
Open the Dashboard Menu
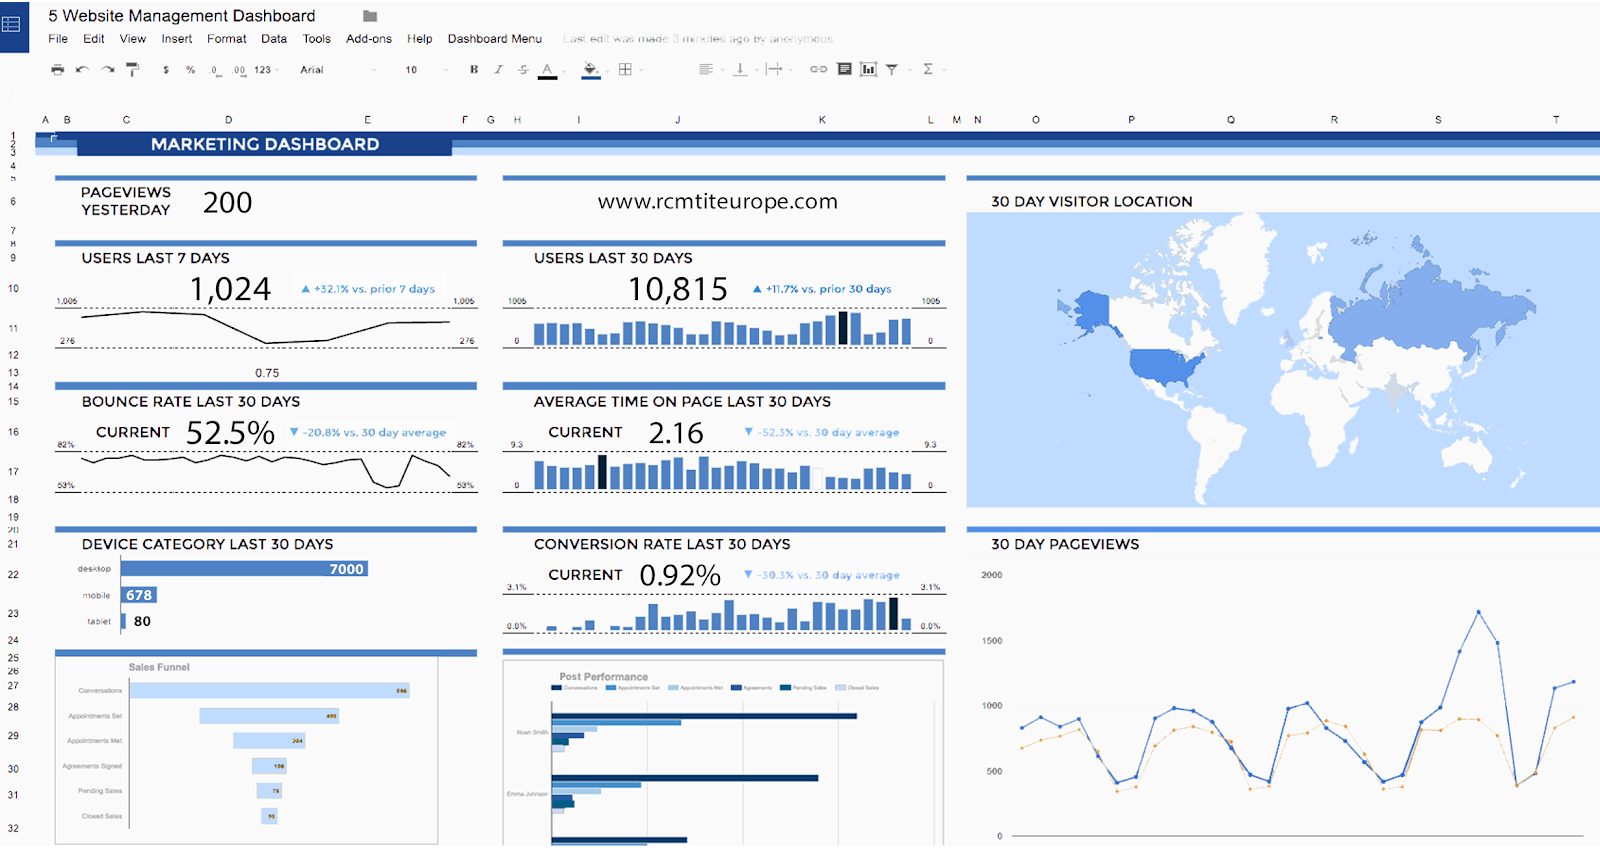(x=495, y=39)
